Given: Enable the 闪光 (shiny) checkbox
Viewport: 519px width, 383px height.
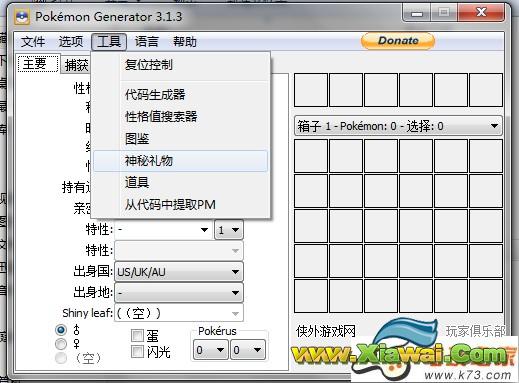Looking at the screenshot, I should (x=137, y=351).
